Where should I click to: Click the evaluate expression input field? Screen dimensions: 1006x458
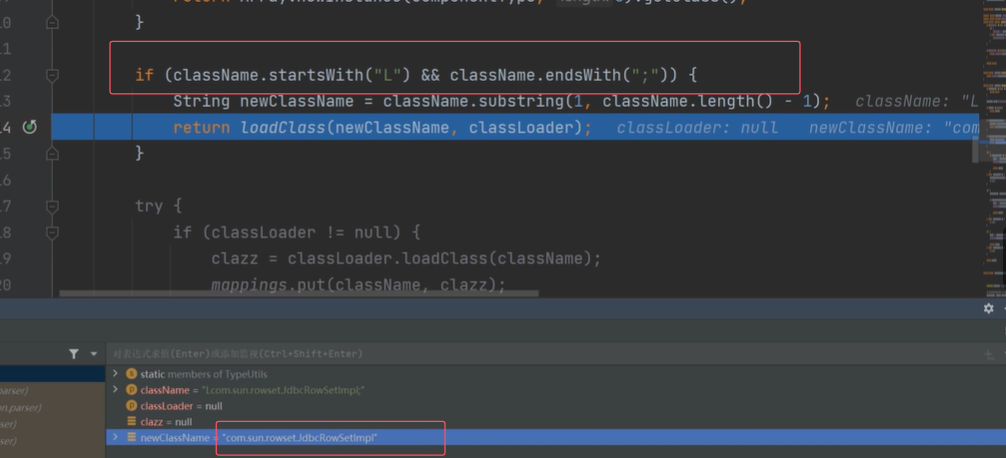point(500,353)
